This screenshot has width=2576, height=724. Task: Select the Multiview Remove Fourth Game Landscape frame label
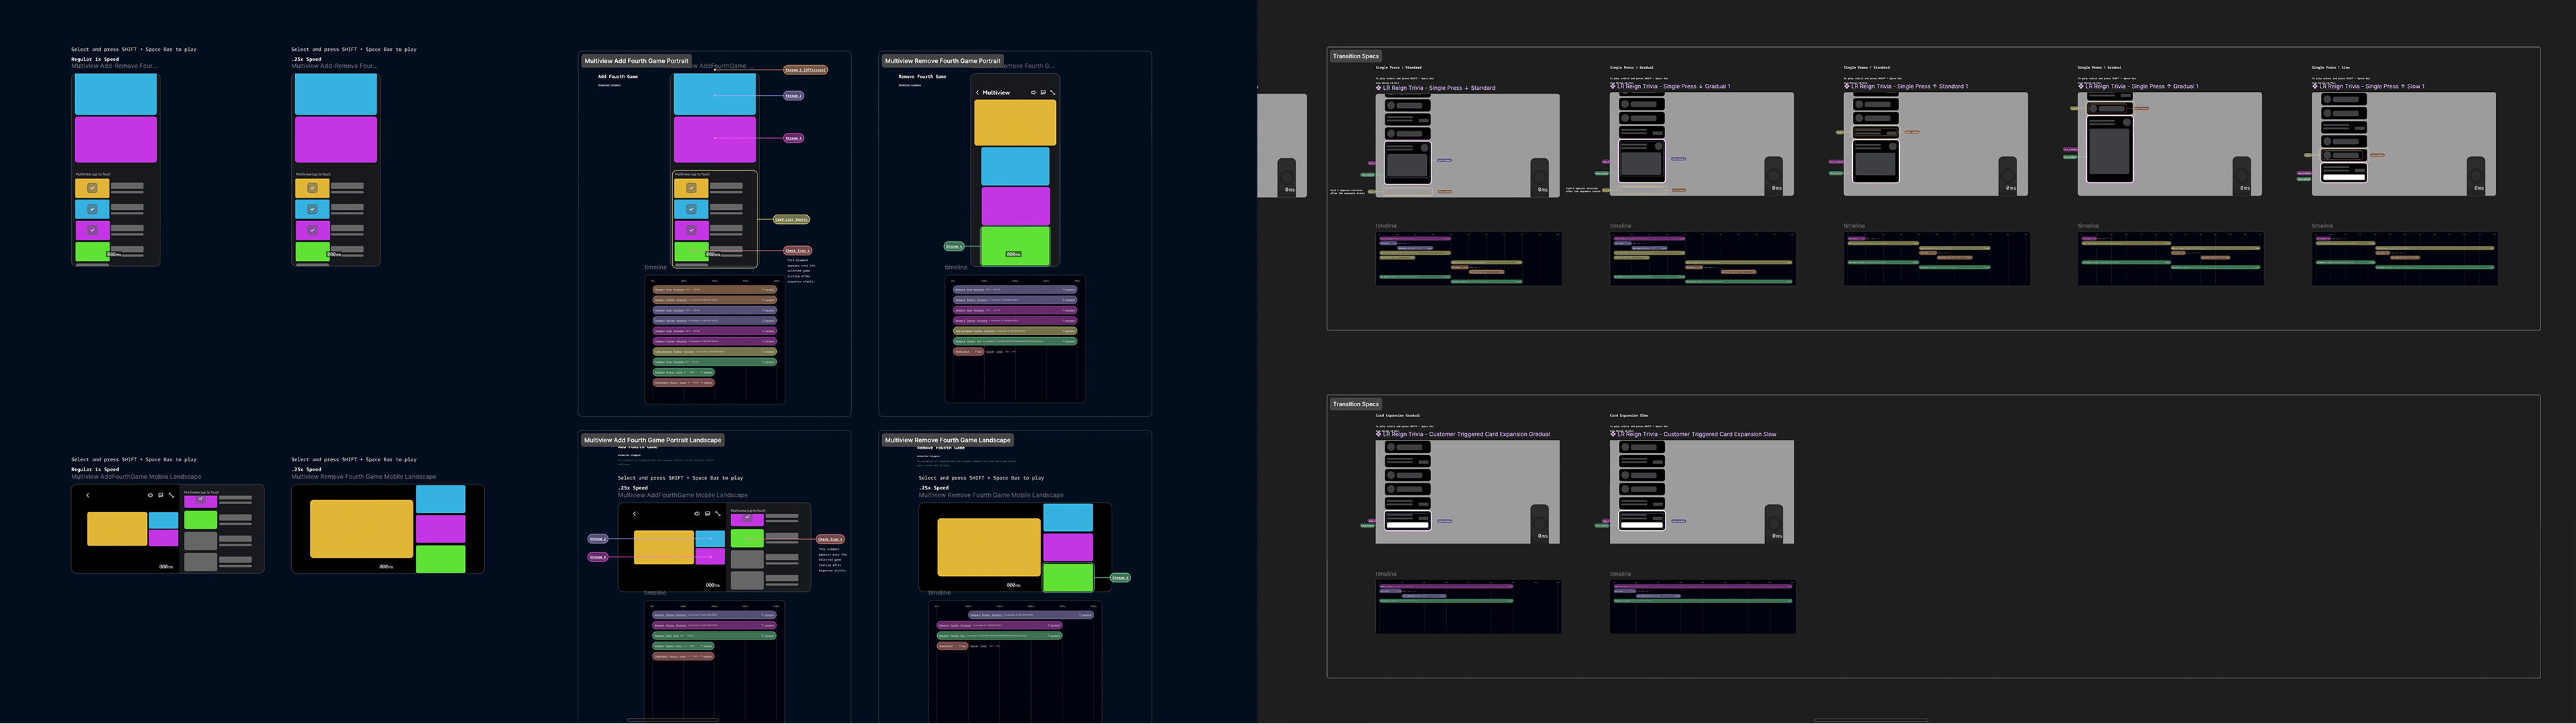pos(947,440)
